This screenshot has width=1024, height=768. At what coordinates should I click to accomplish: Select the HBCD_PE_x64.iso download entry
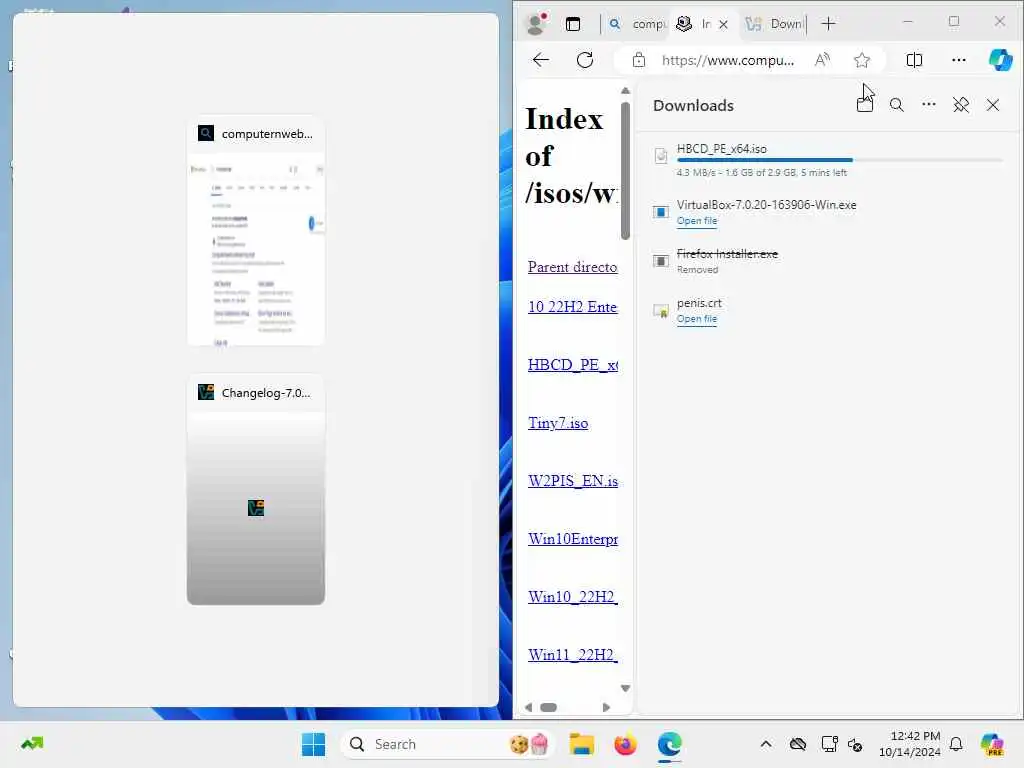pyautogui.click(x=827, y=160)
